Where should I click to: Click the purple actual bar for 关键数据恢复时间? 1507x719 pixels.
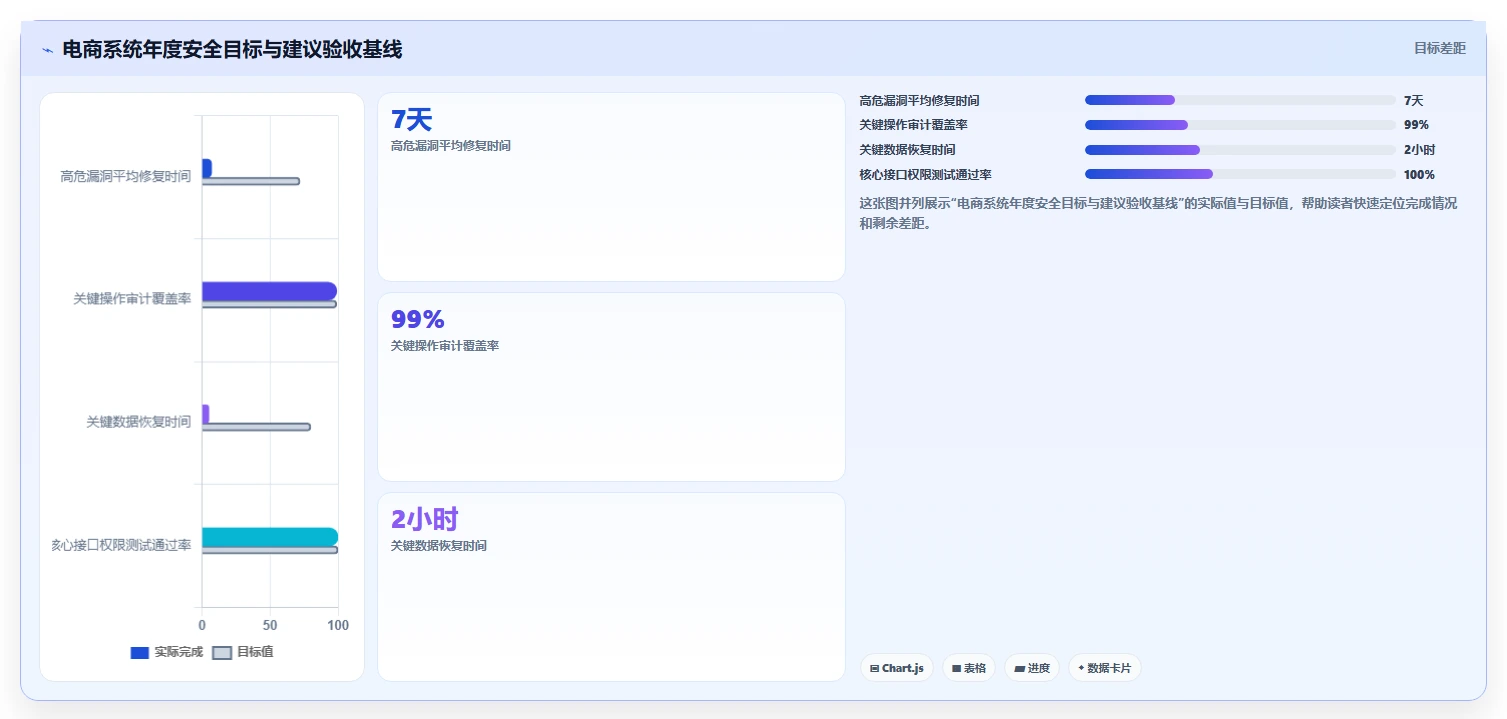click(205, 414)
